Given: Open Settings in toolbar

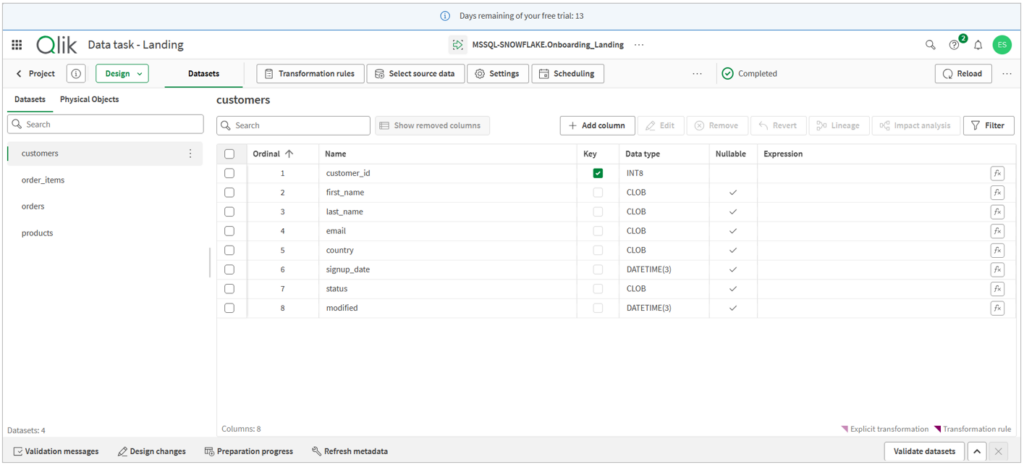Looking at the screenshot, I should 498,74.
